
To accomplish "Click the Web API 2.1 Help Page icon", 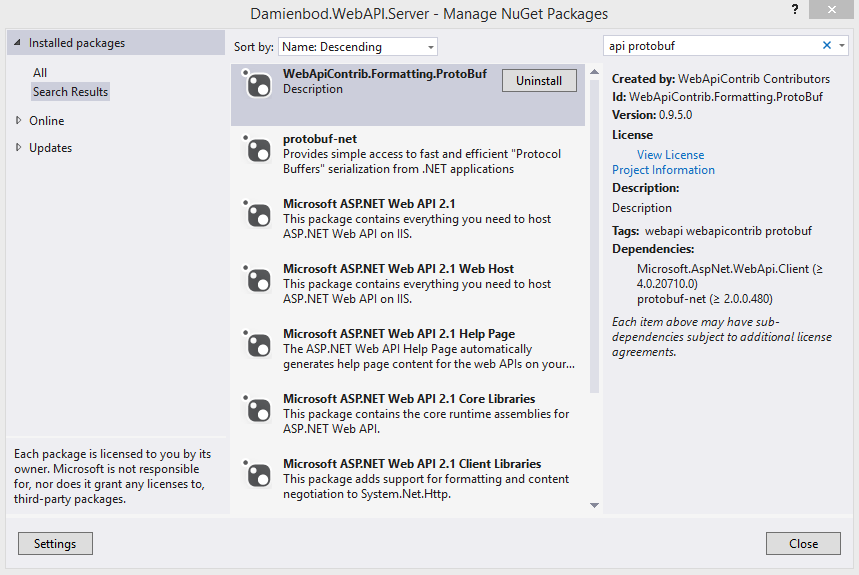I will click(x=258, y=345).
